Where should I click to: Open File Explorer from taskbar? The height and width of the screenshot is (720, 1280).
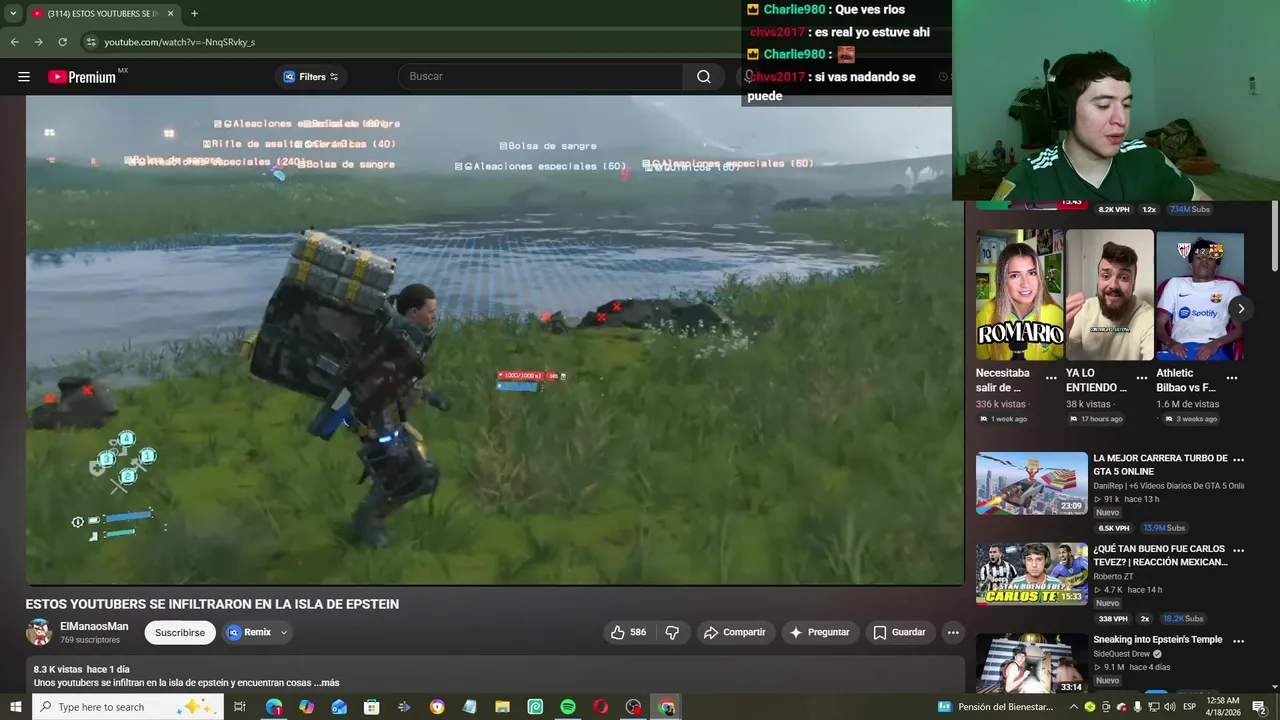[x=502, y=707]
